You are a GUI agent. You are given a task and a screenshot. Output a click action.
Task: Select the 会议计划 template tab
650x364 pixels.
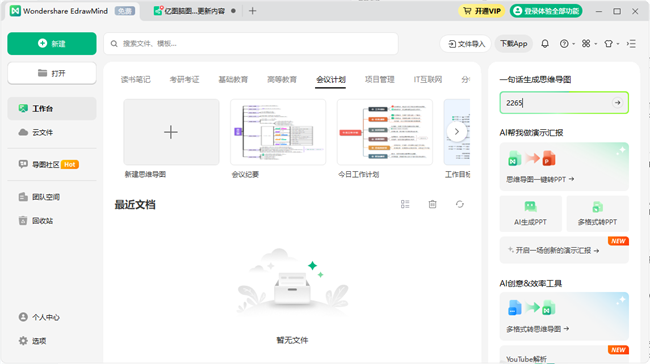[x=331, y=80]
